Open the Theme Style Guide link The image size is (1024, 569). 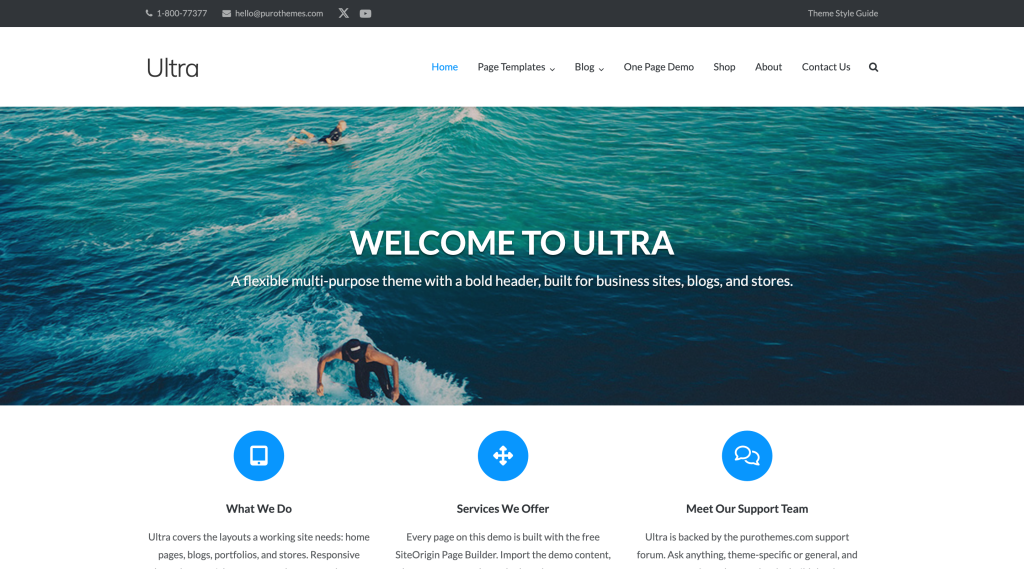coord(842,13)
